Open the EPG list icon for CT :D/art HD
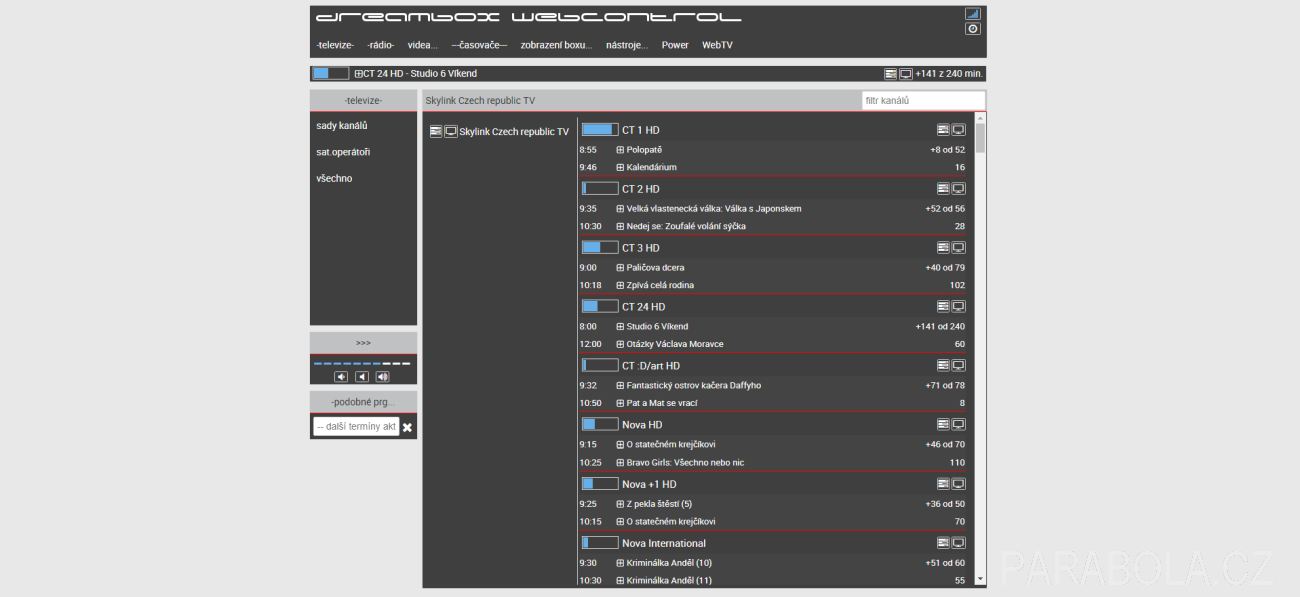 point(943,366)
